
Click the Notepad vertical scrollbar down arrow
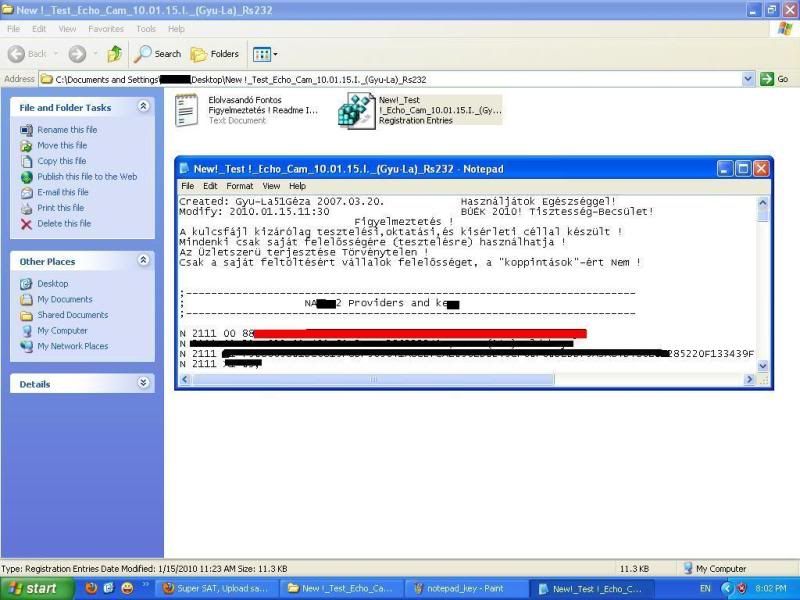(764, 367)
